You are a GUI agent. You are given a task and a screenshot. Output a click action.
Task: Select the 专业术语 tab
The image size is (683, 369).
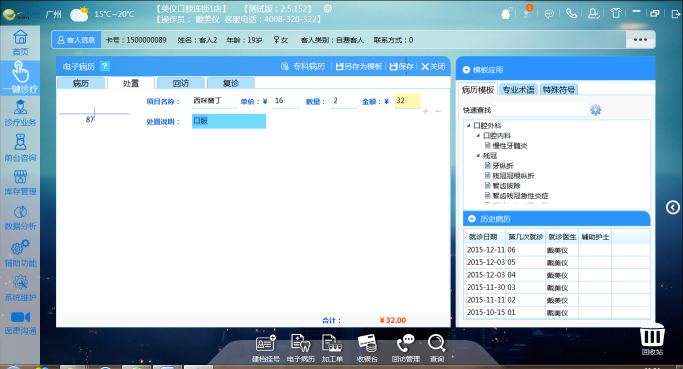click(518, 90)
